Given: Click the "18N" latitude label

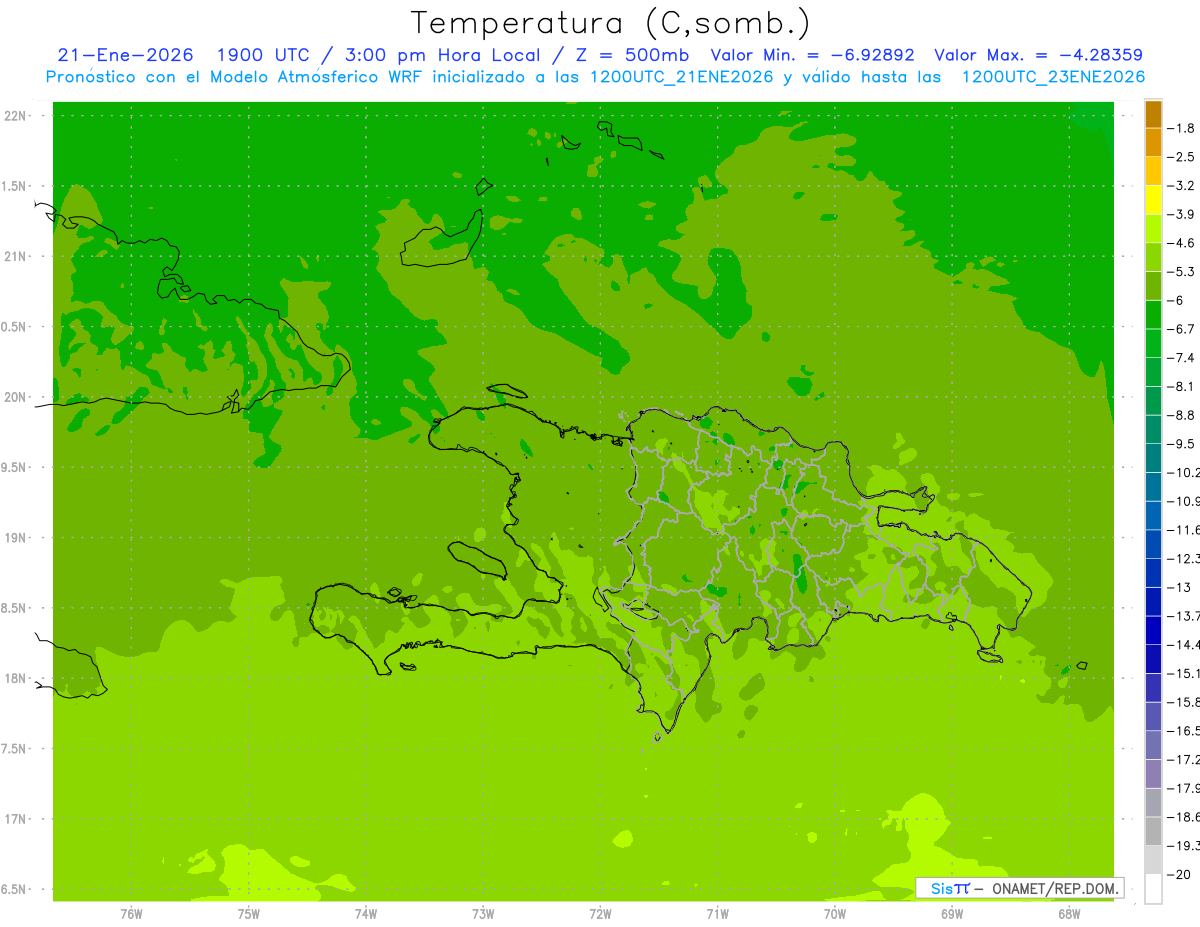Looking at the screenshot, I should [17, 678].
